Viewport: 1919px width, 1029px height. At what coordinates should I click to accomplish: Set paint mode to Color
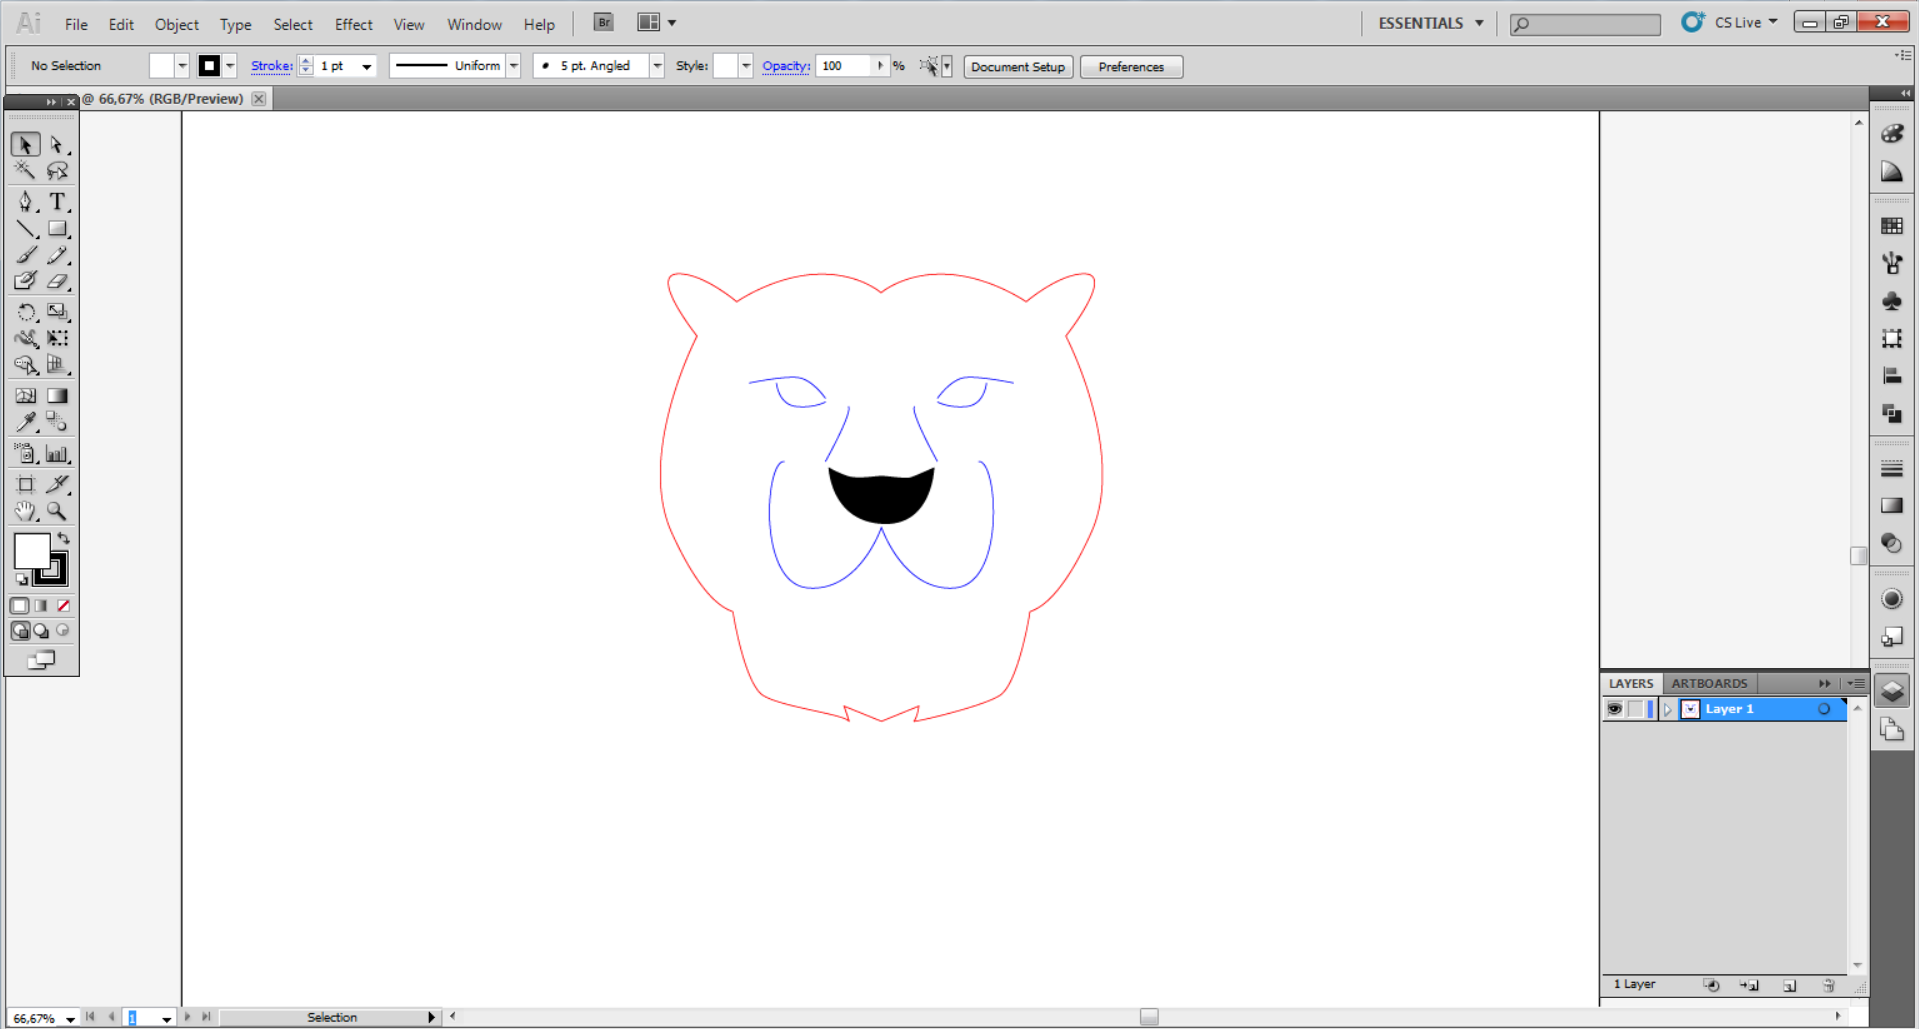(x=19, y=606)
